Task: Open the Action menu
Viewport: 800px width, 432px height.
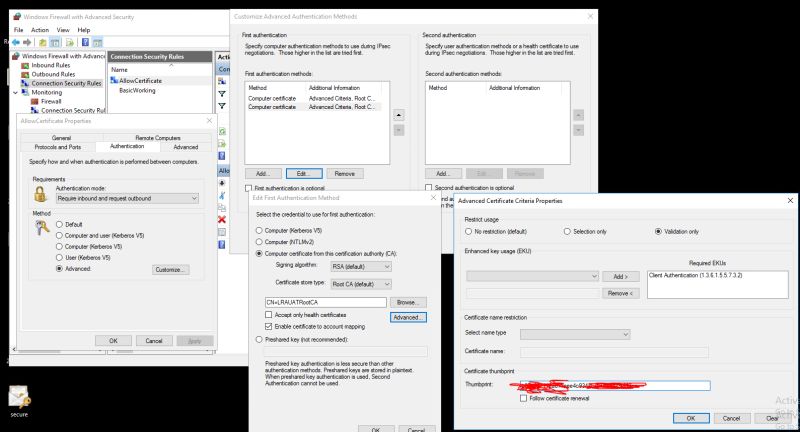Action: click(x=40, y=30)
